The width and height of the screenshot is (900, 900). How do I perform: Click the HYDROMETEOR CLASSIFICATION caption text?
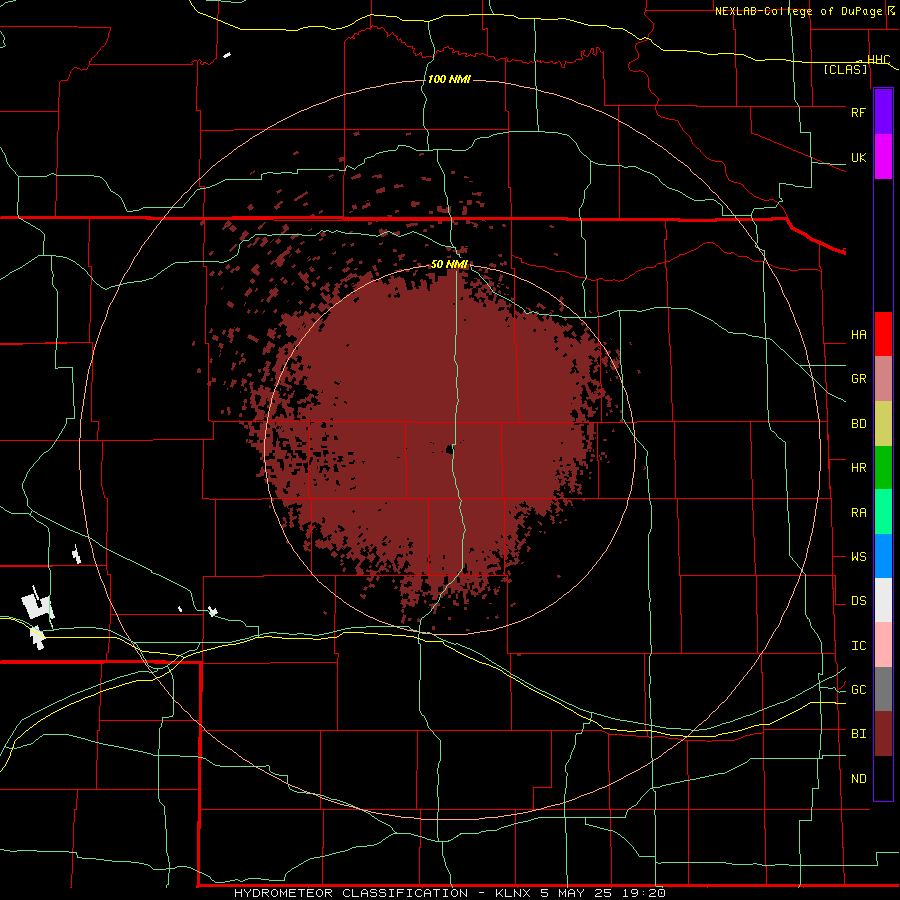(351, 893)
